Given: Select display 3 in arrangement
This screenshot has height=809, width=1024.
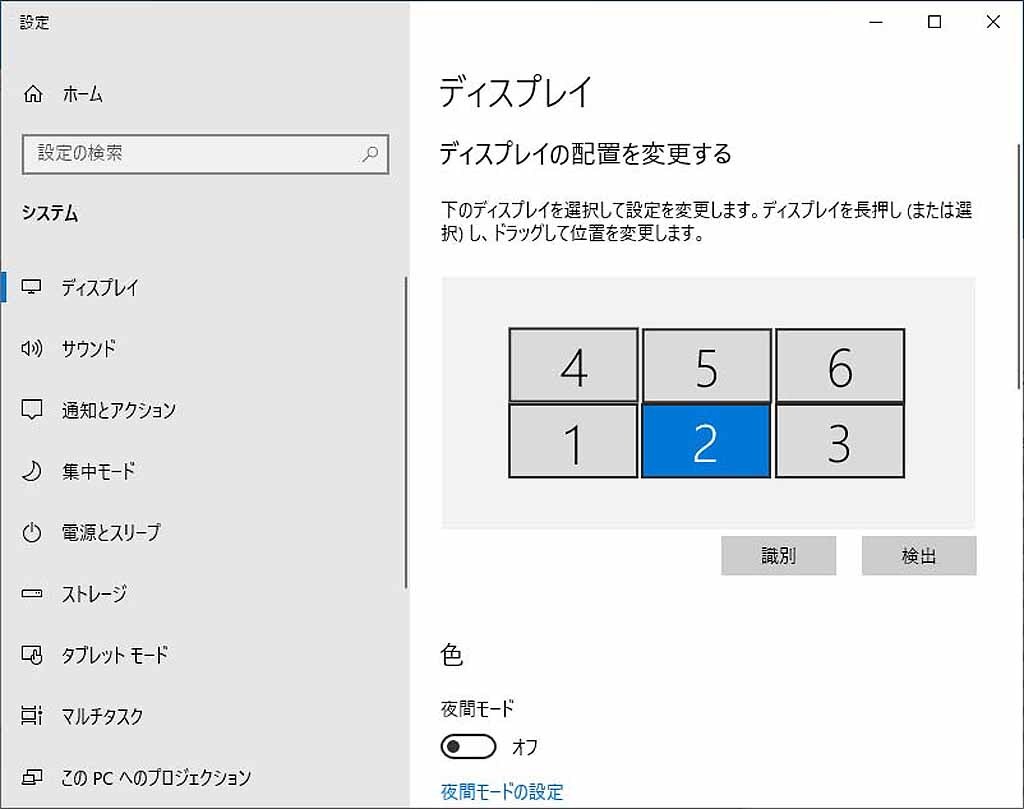Looking at the screenshot, I should click(x=840, y=441).
